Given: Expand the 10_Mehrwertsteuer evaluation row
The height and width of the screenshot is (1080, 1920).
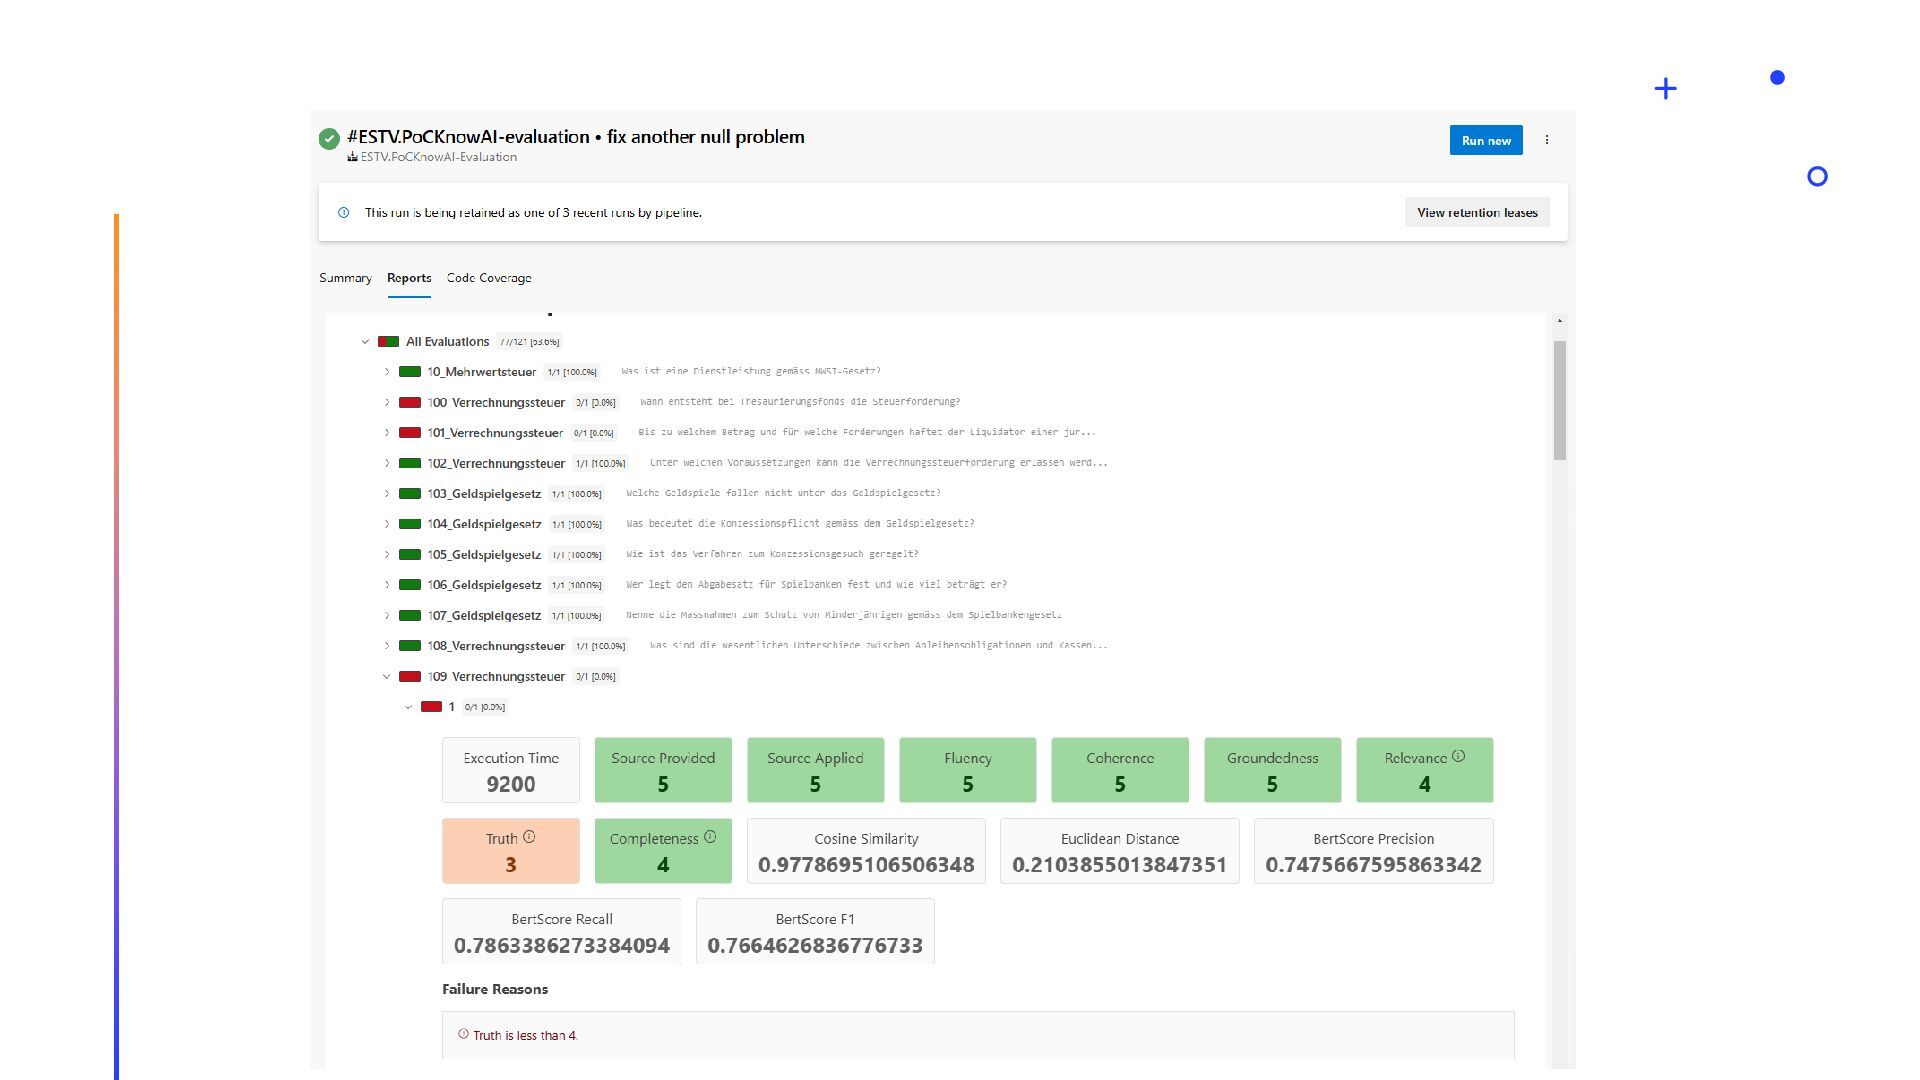Looking at the screenshot, I should [x=387, y=372].
